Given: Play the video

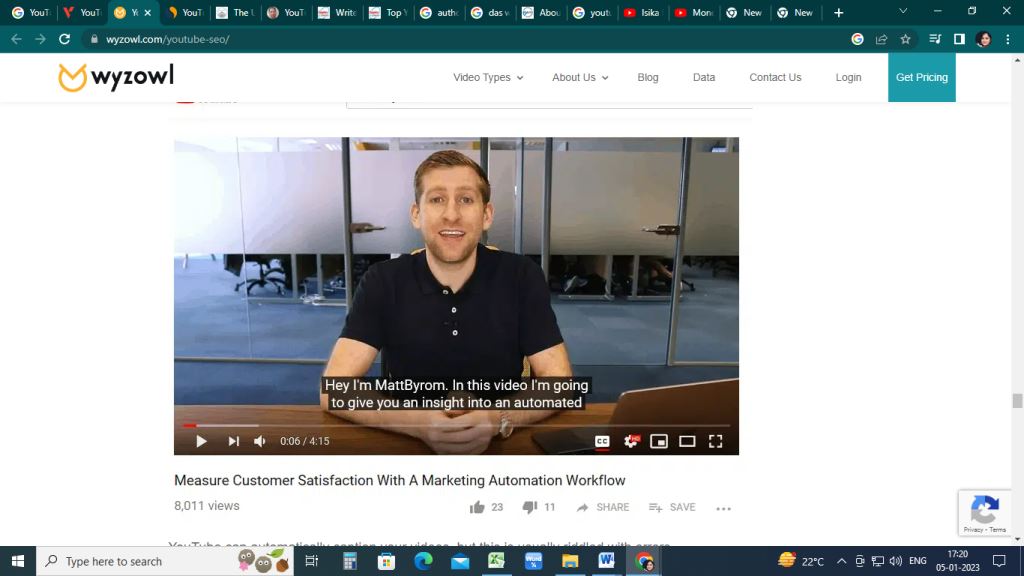Looking at the screenshot, I should tap(201, 441).
